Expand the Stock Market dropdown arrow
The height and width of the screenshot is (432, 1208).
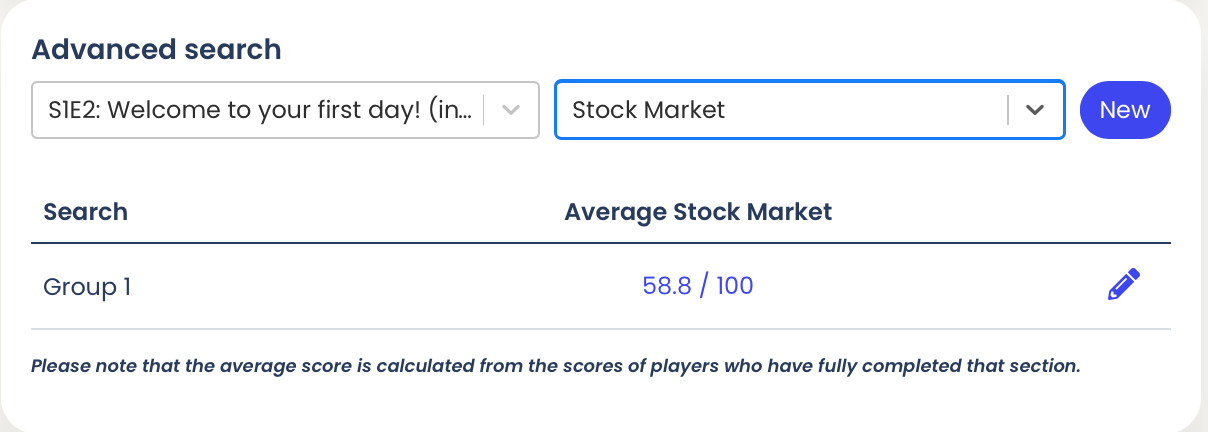point(1035,110)
